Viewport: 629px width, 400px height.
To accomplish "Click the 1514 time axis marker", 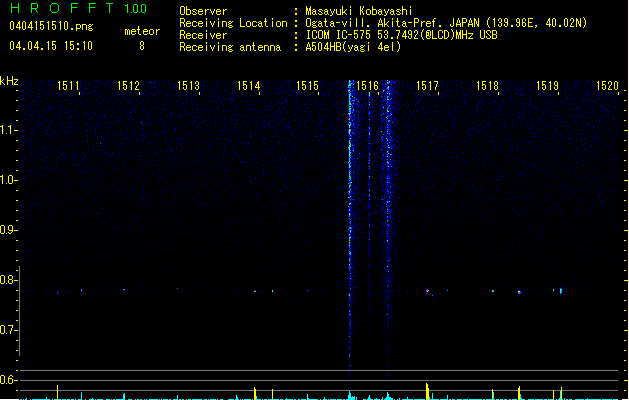I will [248, 86].
